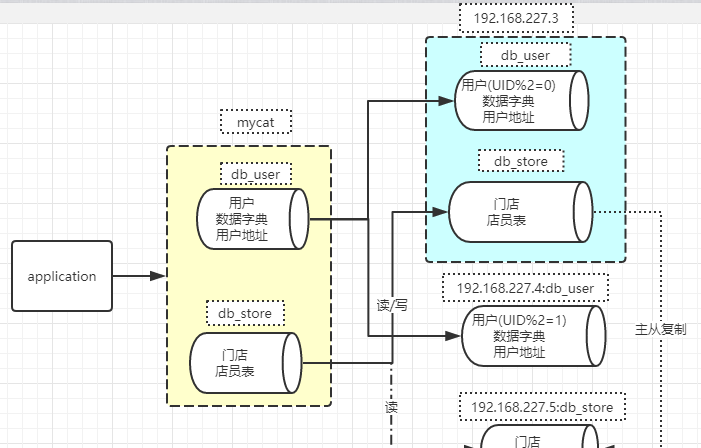Viewport: 701px width, 448px height.
Task: Select db_user label in cyan container
Action: [525, 55]
